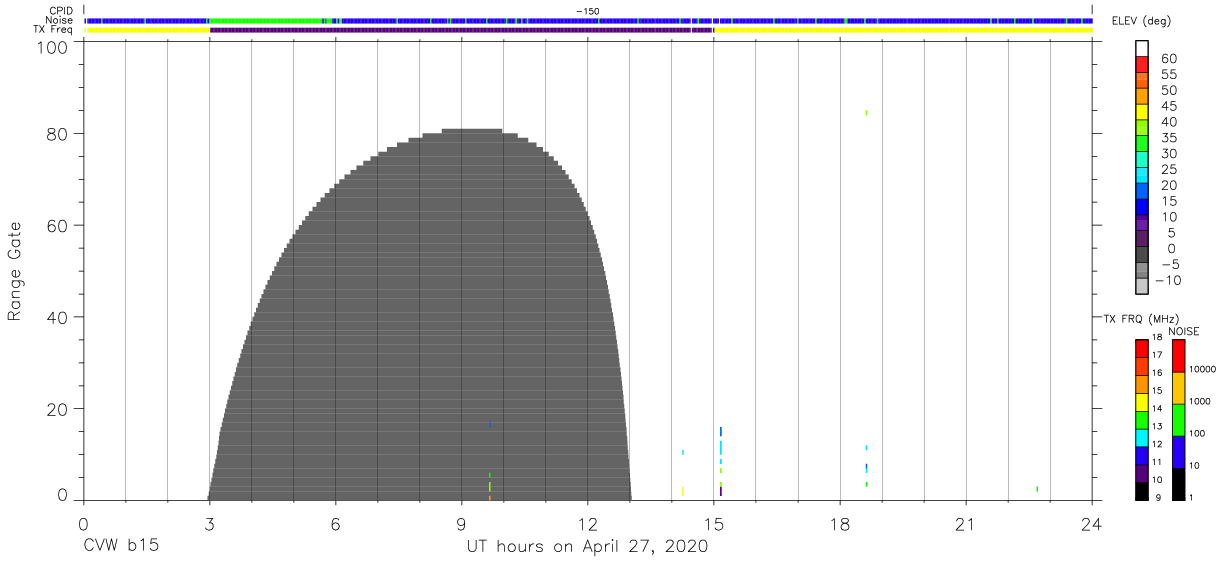Click the NOISE legend label 10000

(x=1203, y=369)
